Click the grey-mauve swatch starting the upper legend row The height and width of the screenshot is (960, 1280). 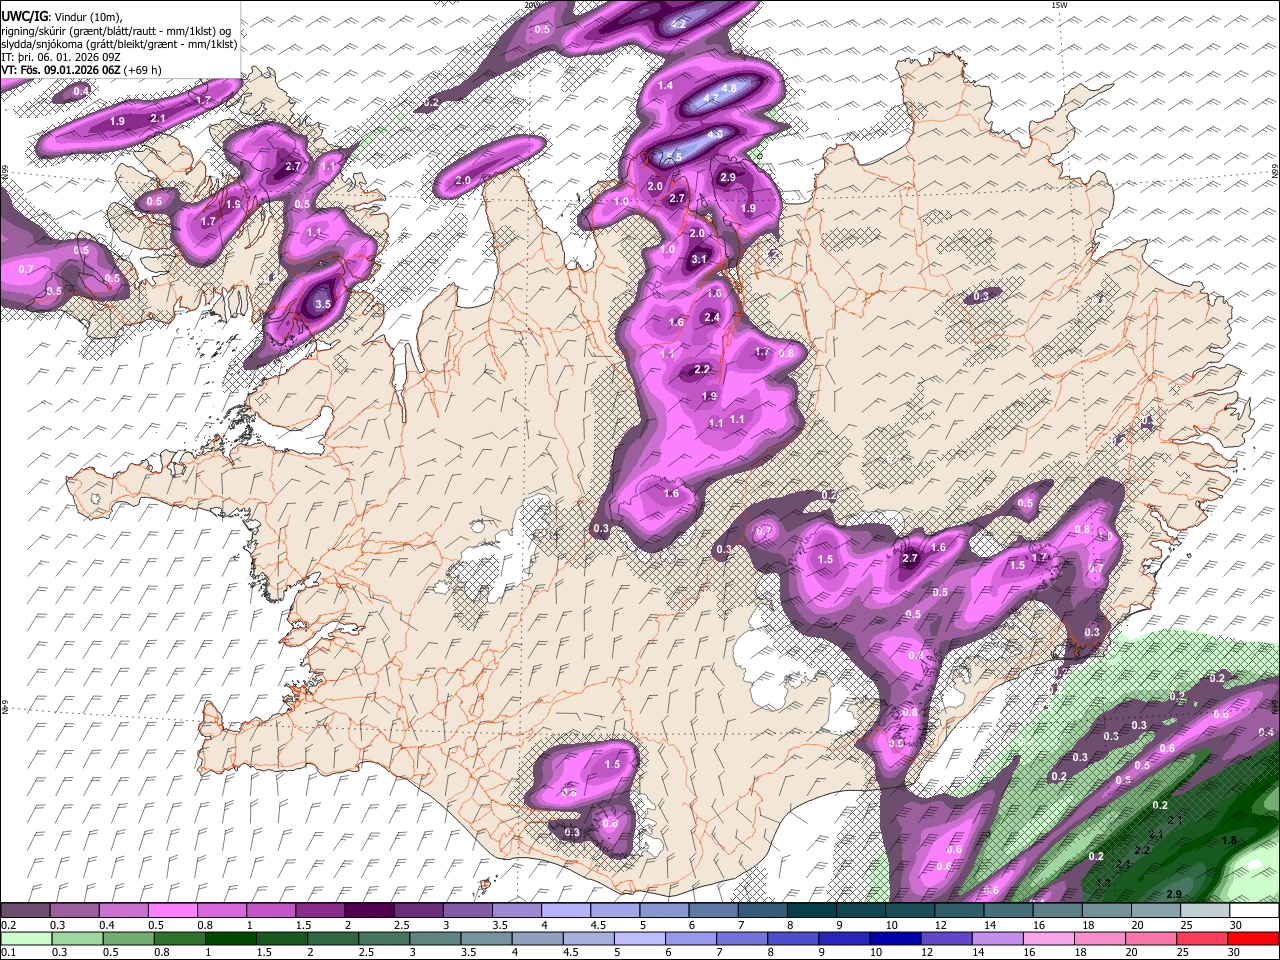pos(25,910)
